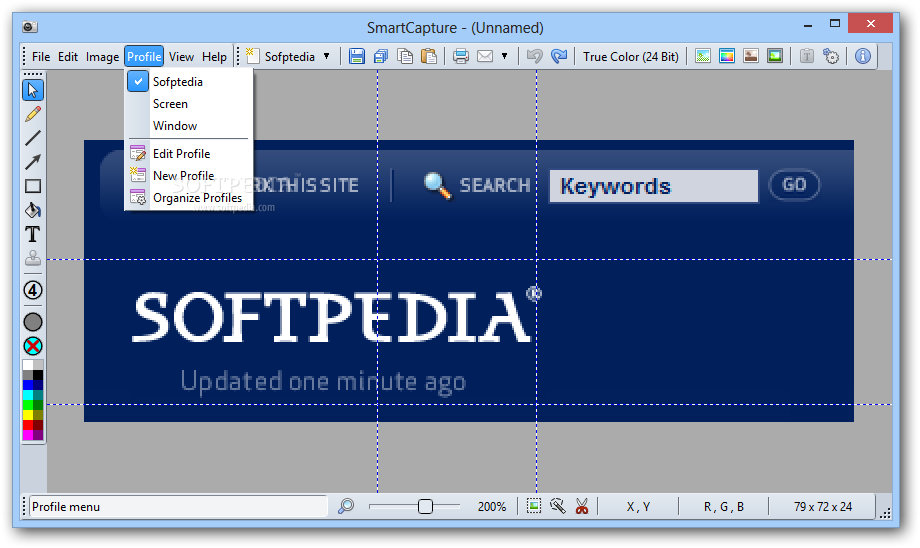Open the gear Settings icon

pos(831,56)
